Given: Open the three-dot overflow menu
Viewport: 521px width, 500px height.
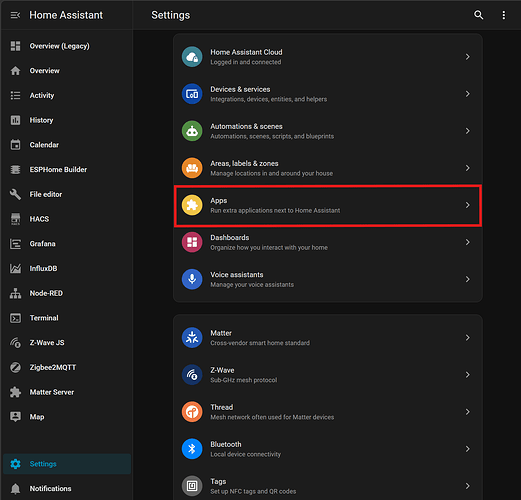Looking at the screenshot, I should point(504,15).
